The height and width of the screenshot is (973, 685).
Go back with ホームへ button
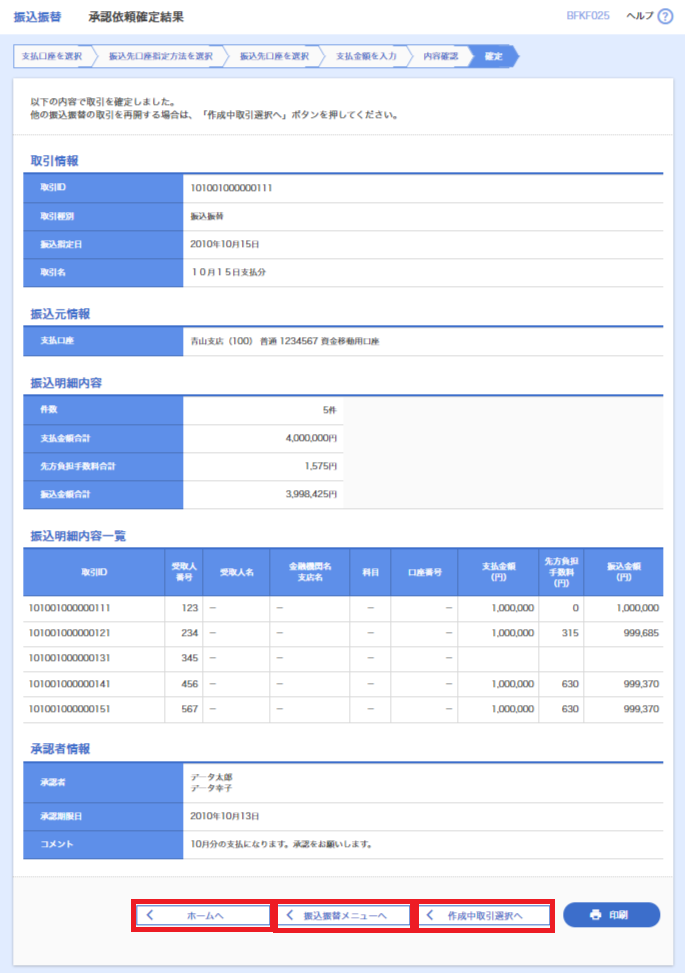click(x=204, y=915)
